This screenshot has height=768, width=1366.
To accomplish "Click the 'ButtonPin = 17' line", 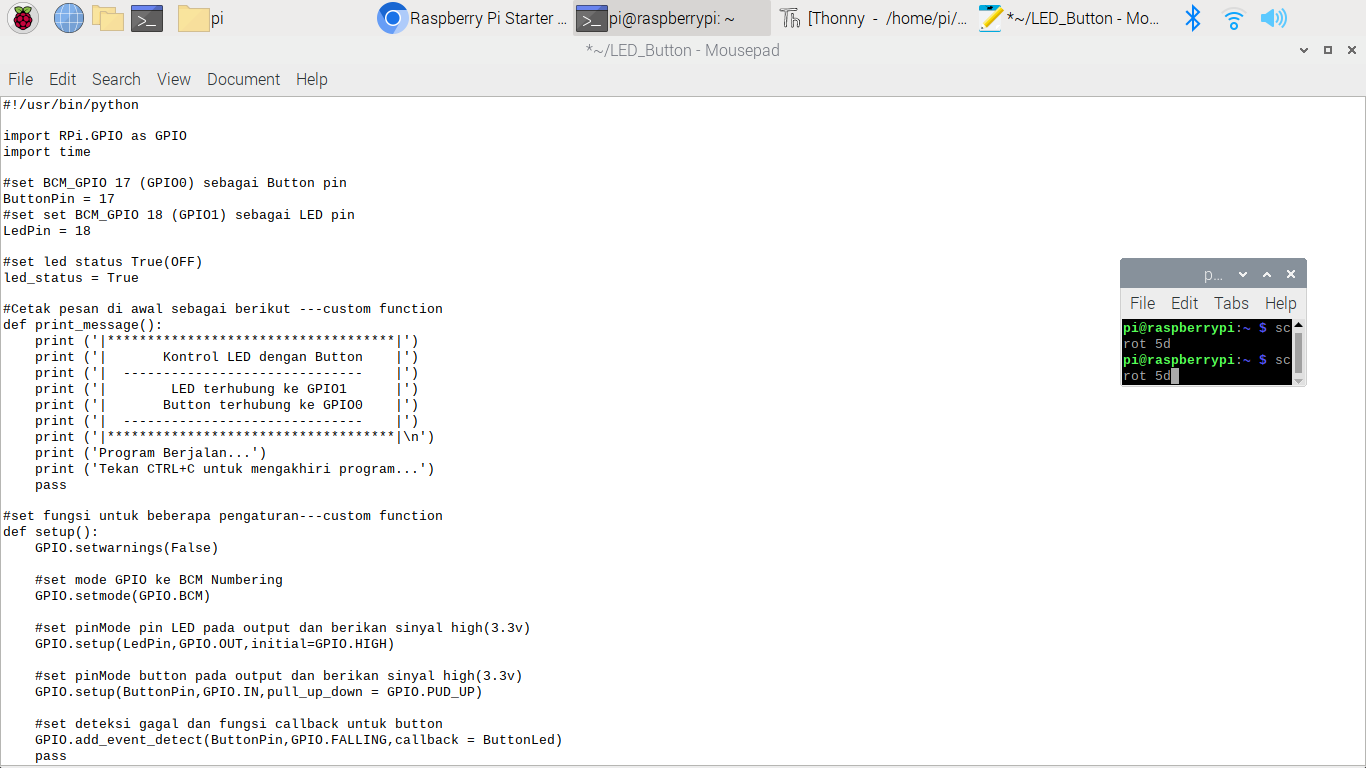I will [x=59, y=199].
